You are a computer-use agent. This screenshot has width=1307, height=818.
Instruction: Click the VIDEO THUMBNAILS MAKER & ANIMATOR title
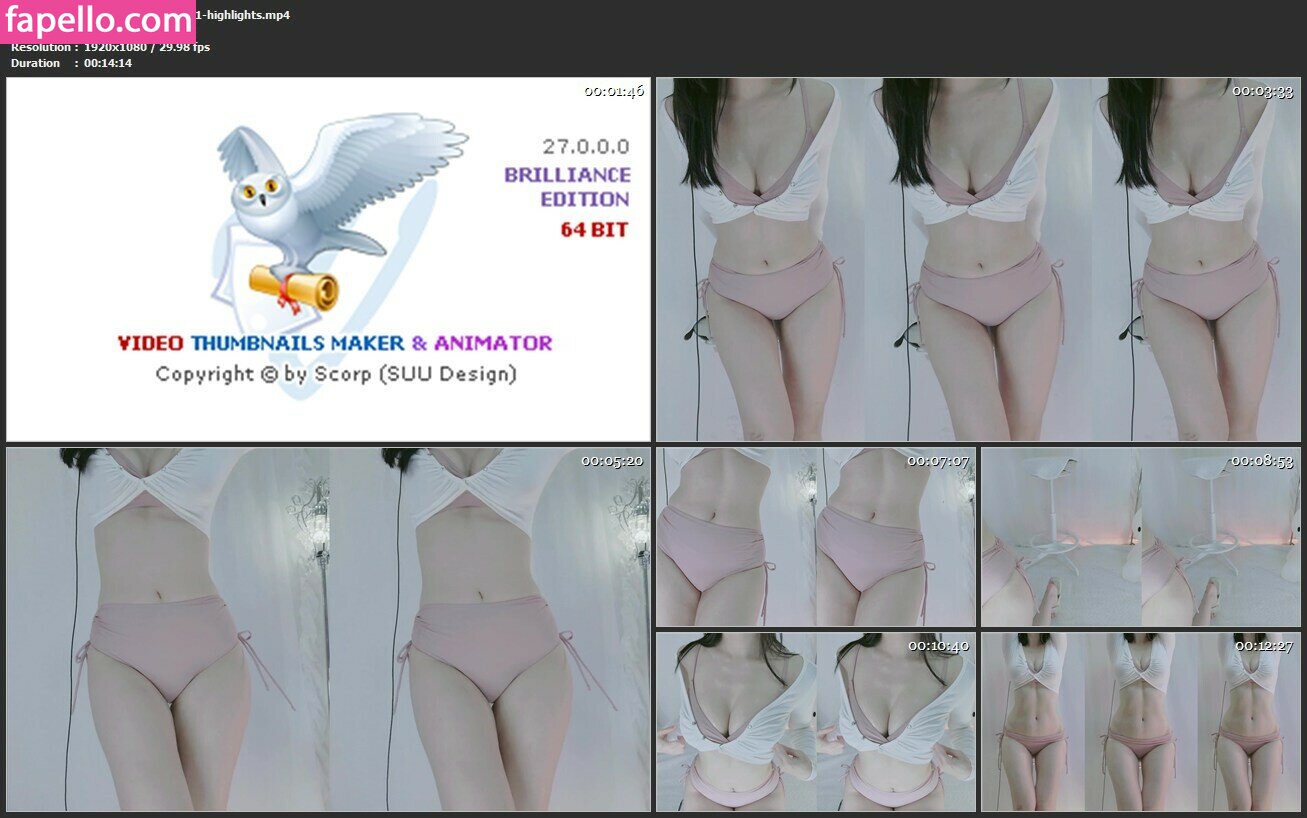click(335, 343)
